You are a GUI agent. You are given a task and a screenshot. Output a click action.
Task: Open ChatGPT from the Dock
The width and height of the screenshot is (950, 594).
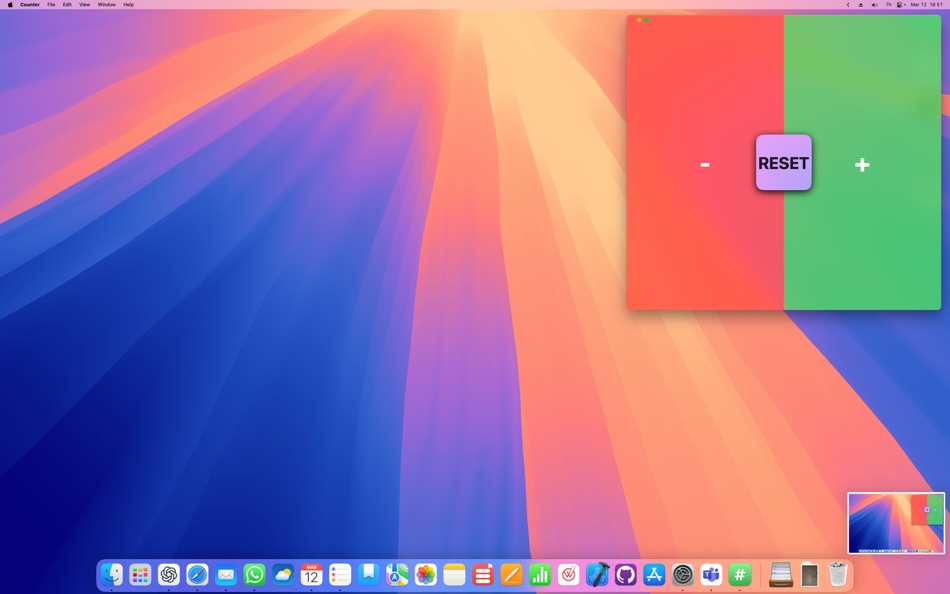[168, 575]
